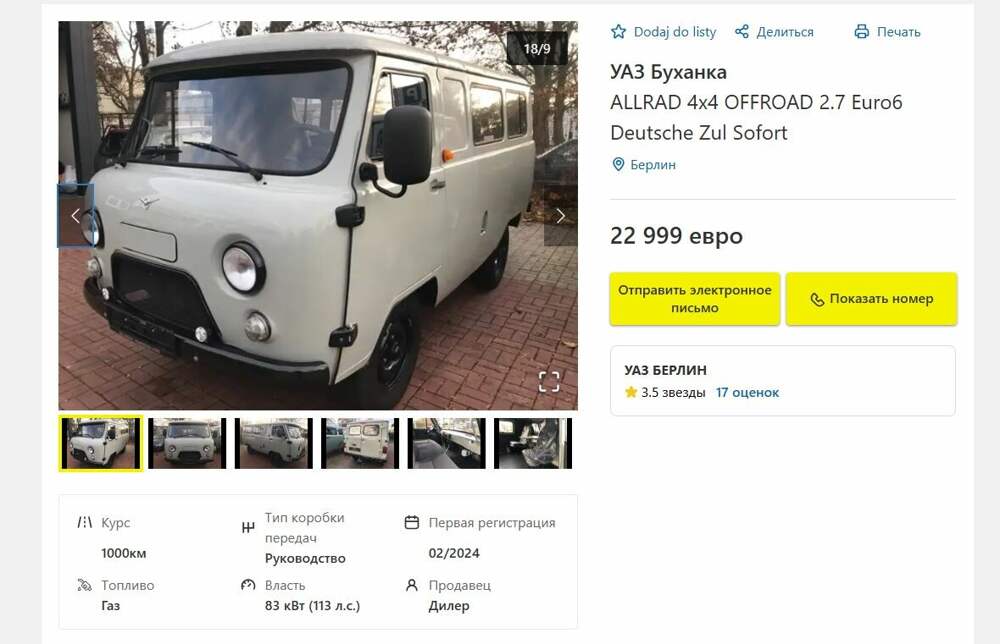Show the previous vehicle photo
The image size is (1000, 644).
[x=75, y=216]
